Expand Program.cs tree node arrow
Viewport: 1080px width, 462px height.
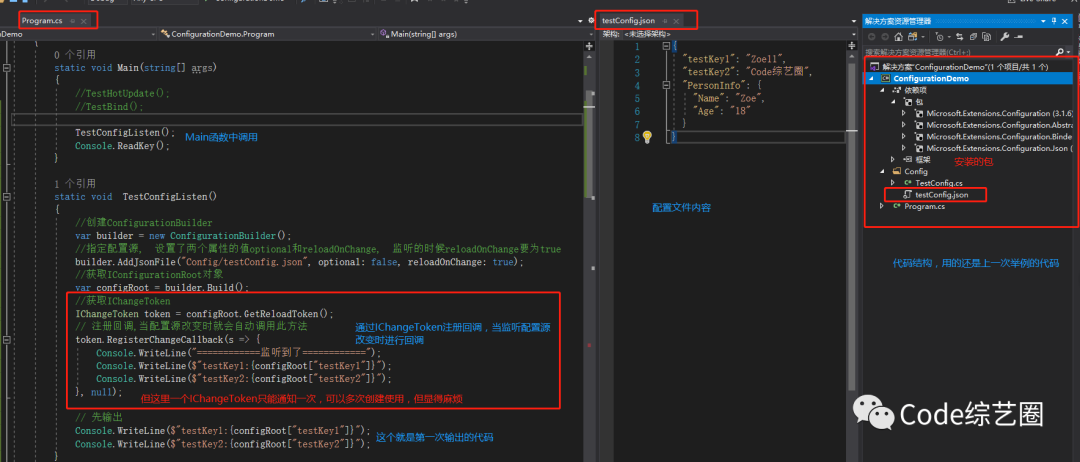(881, 206)
